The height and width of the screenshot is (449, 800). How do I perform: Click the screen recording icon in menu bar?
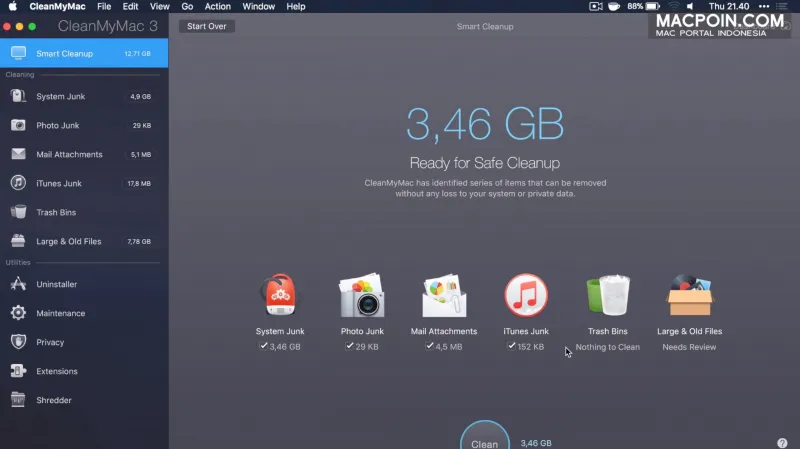[x=595, y=6]
